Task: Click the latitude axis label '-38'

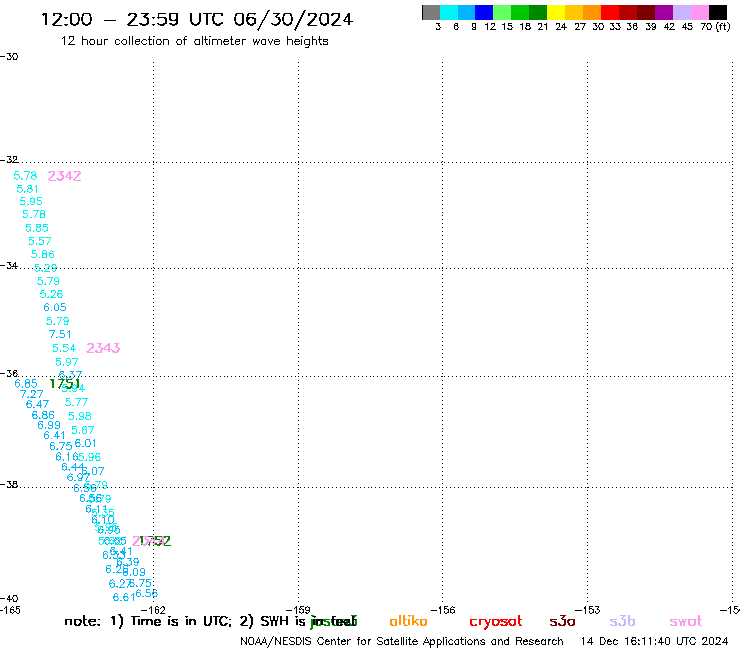Action: (x=9, y=485)
